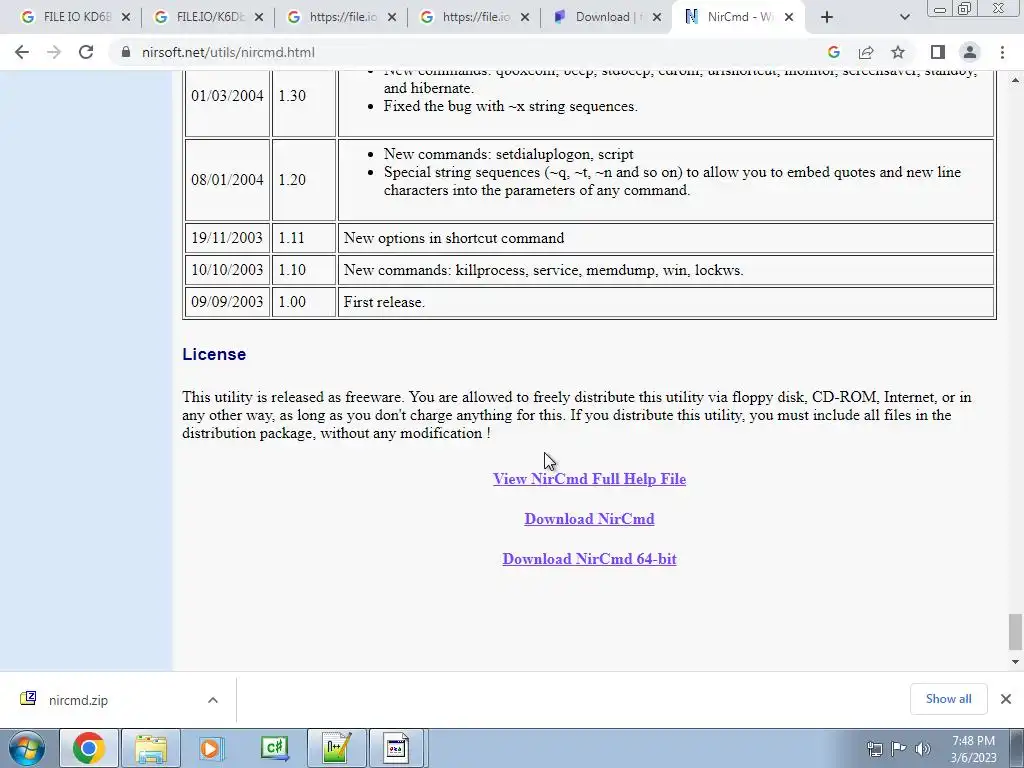Close the Download tab
This screenshot has width=1024, height=768.
pos(658,17)
